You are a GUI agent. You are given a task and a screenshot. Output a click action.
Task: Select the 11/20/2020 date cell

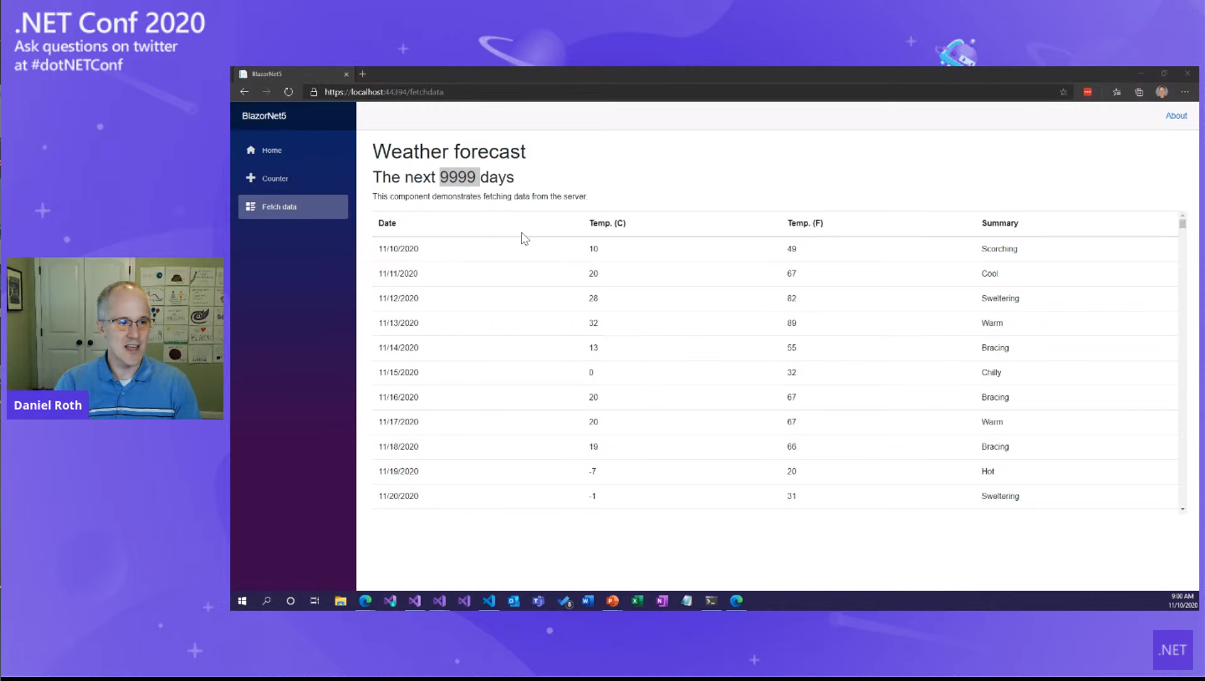coord(398,496)
